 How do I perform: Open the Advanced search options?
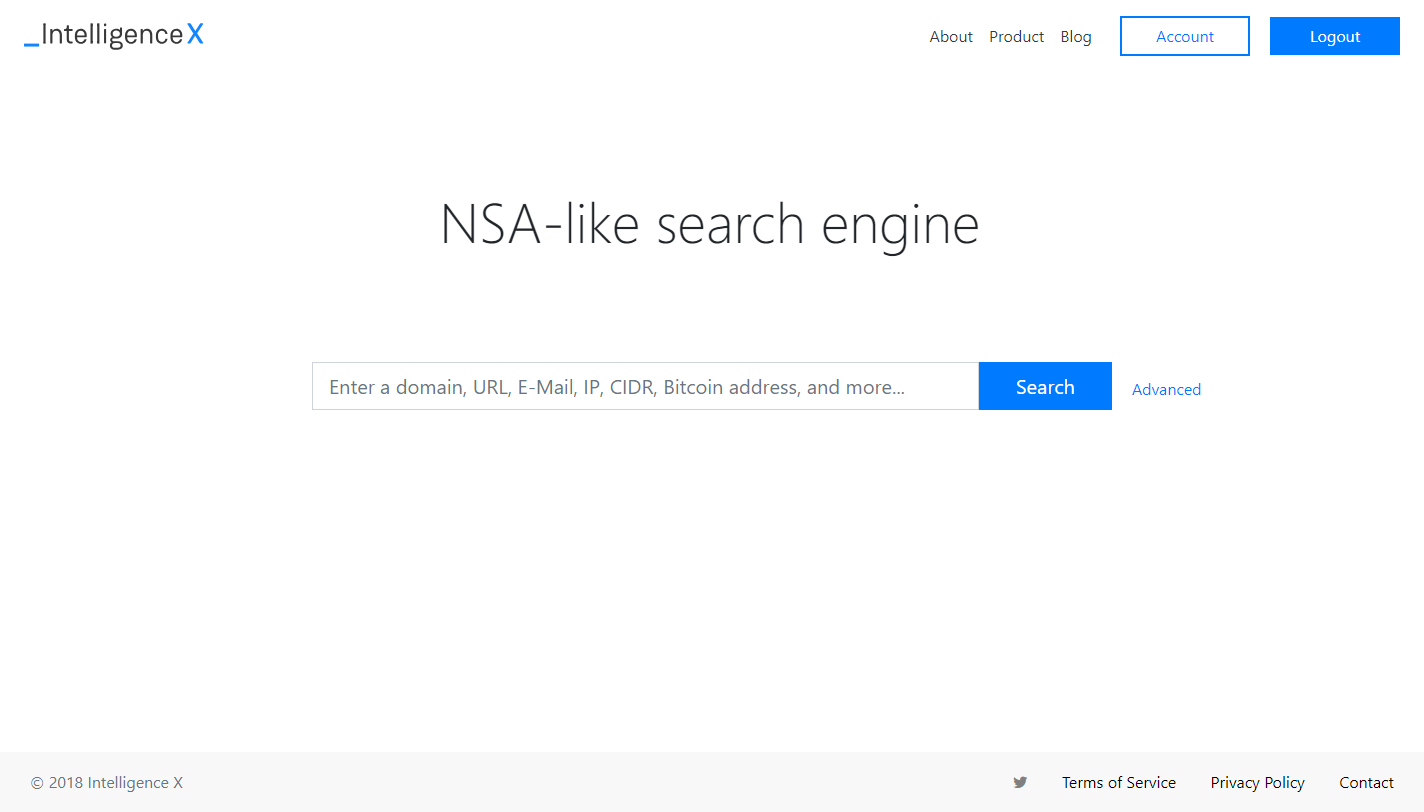(1166, 390)
